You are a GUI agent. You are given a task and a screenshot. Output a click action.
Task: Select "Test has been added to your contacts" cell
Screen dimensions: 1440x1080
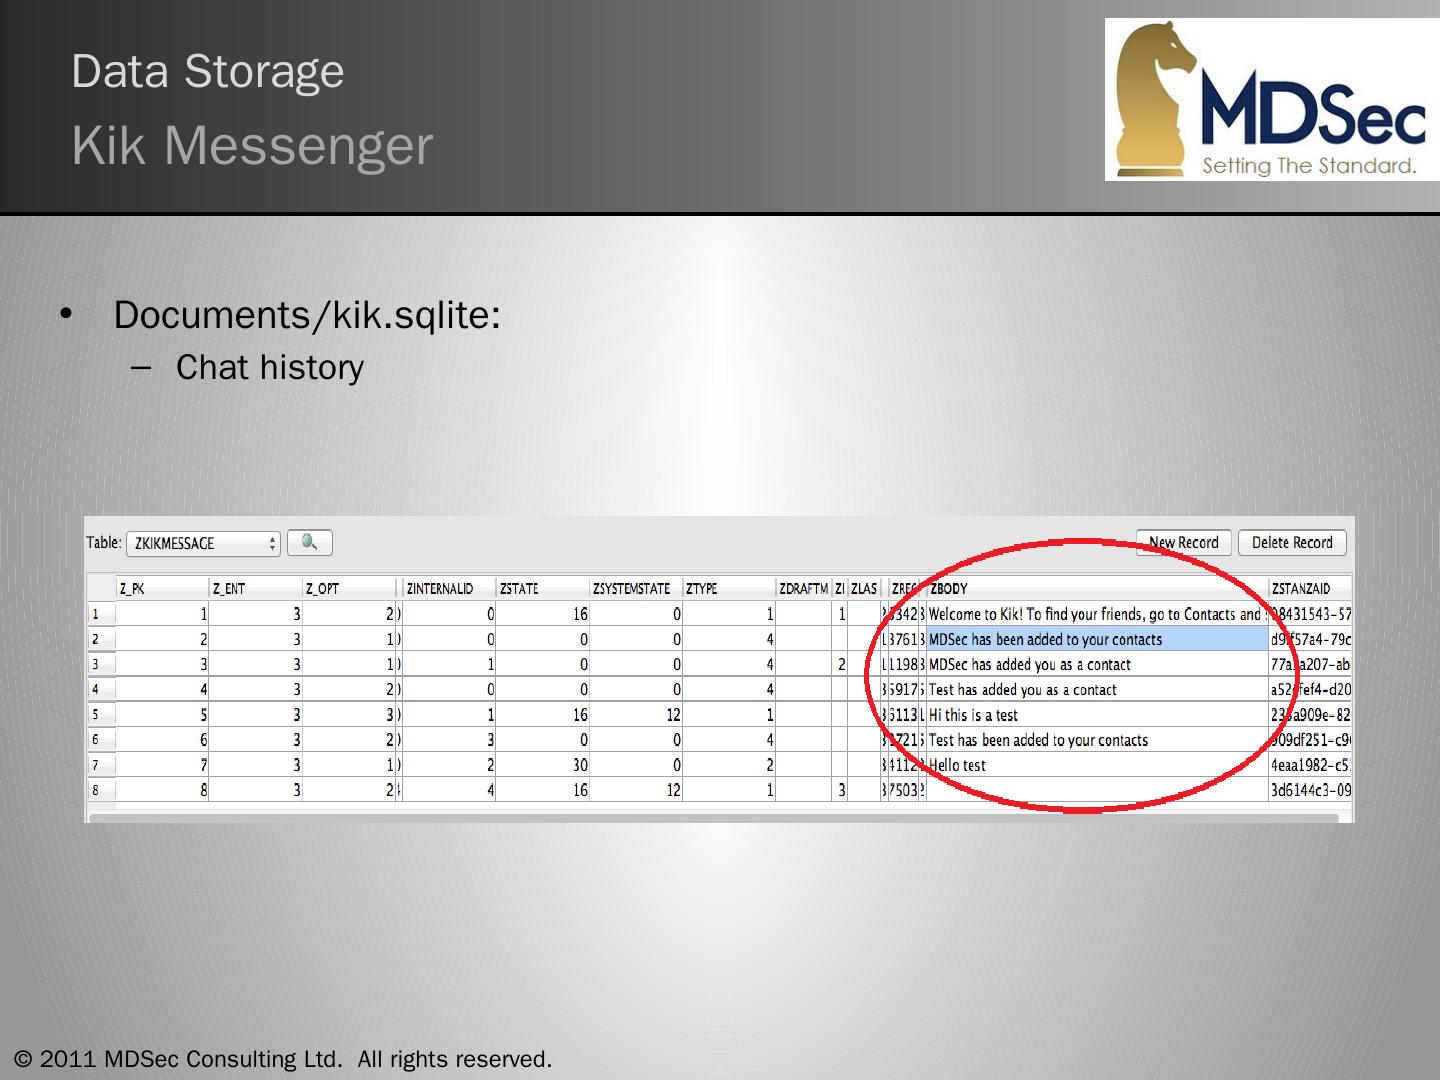pos(1097,740)
